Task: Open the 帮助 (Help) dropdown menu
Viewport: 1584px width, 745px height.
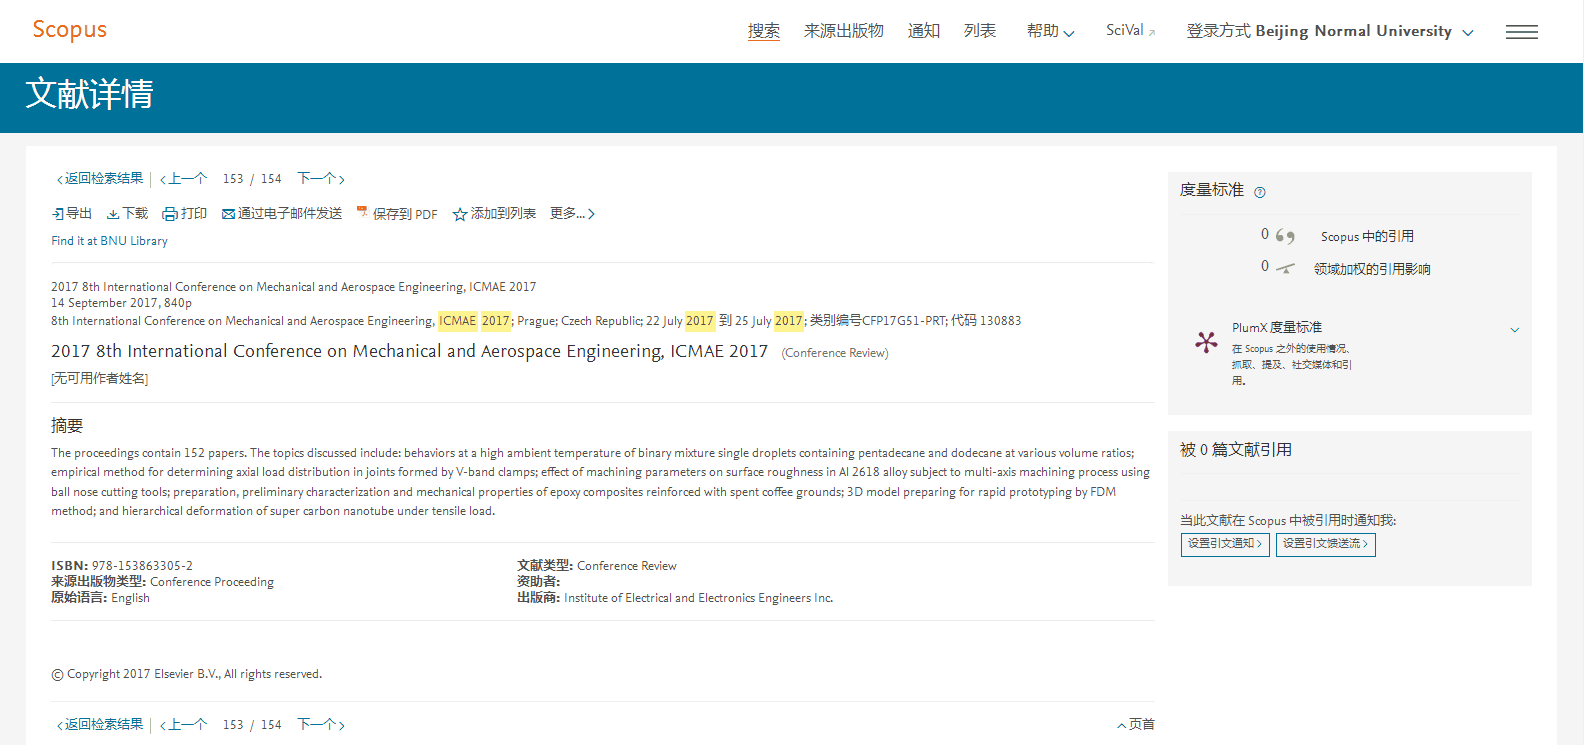Action: (1050, 31)
